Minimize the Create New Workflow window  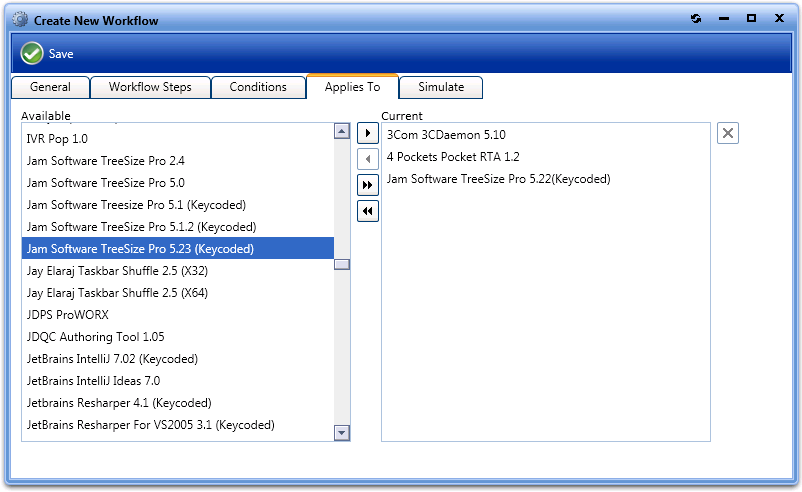[x=724, y=19]
